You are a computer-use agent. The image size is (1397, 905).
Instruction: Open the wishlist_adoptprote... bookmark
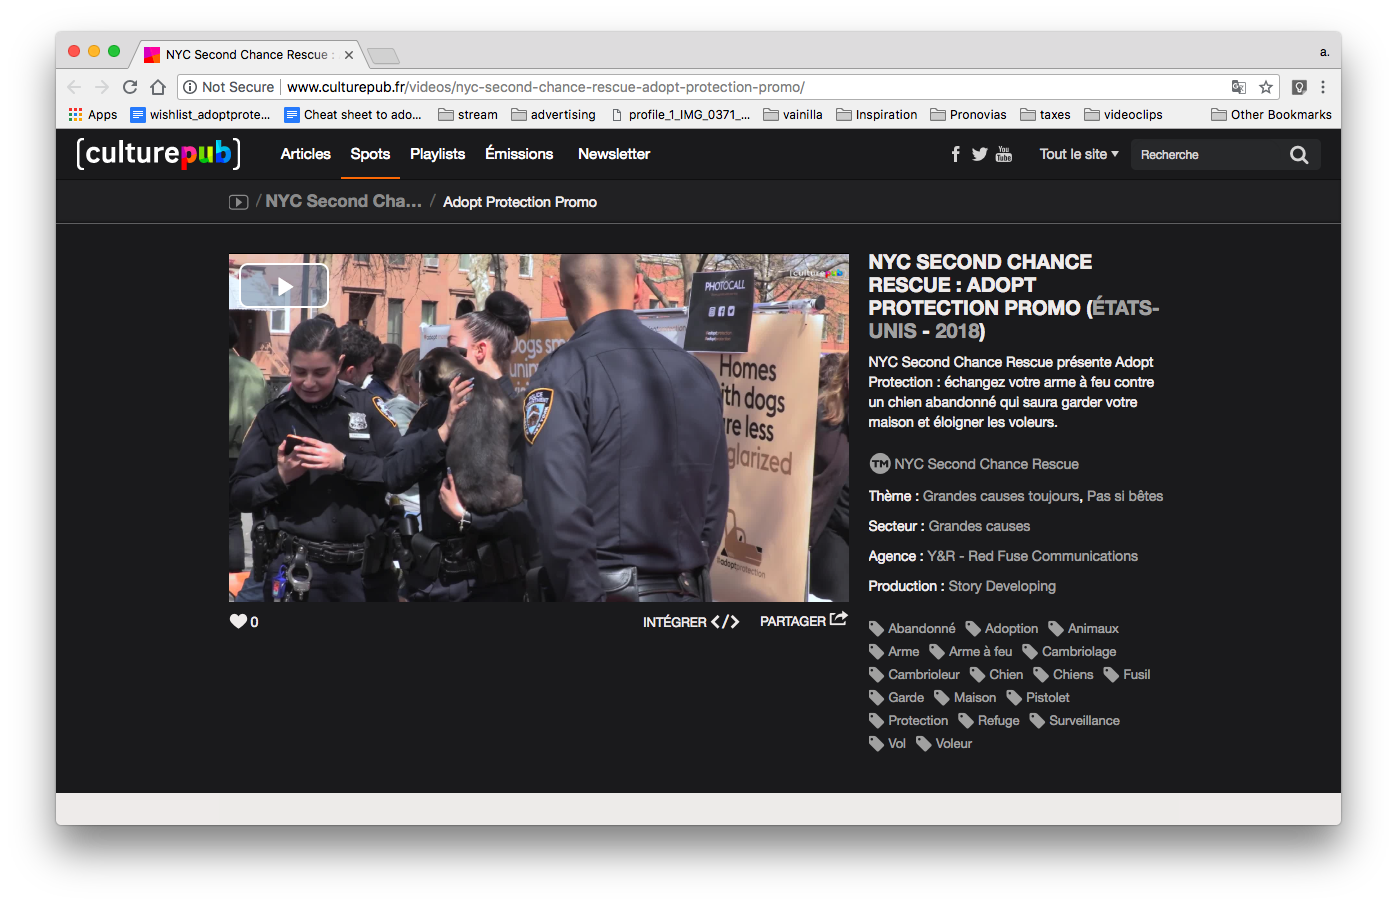(200, 115)
